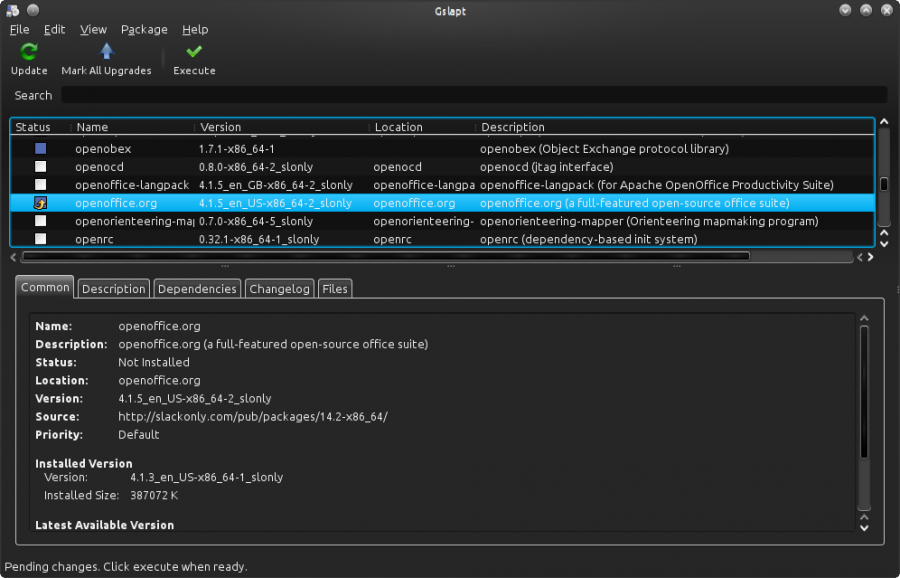The width and height of the screenshot is (900, 578).
Task: Click the round sticky button beside the app icon
Action: [x=33, y=10]
